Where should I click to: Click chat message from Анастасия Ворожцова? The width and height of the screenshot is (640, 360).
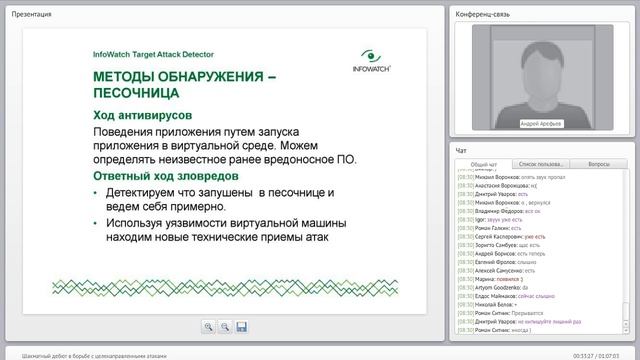497,186
